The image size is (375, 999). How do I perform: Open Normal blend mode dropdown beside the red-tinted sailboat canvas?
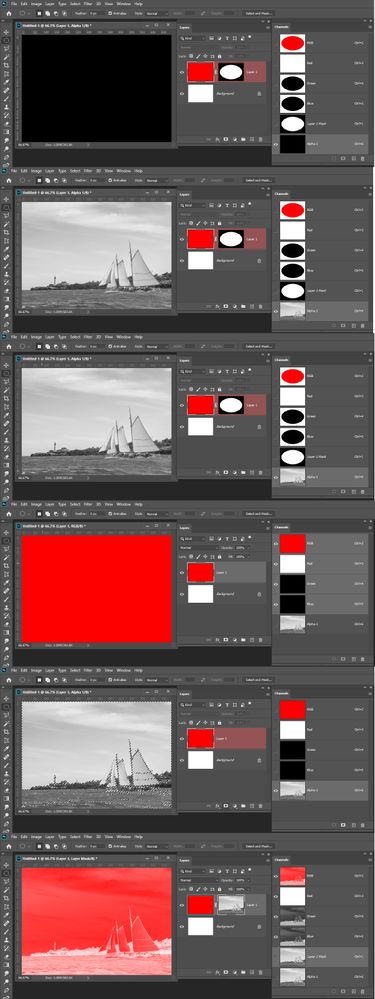coord(198,880)
